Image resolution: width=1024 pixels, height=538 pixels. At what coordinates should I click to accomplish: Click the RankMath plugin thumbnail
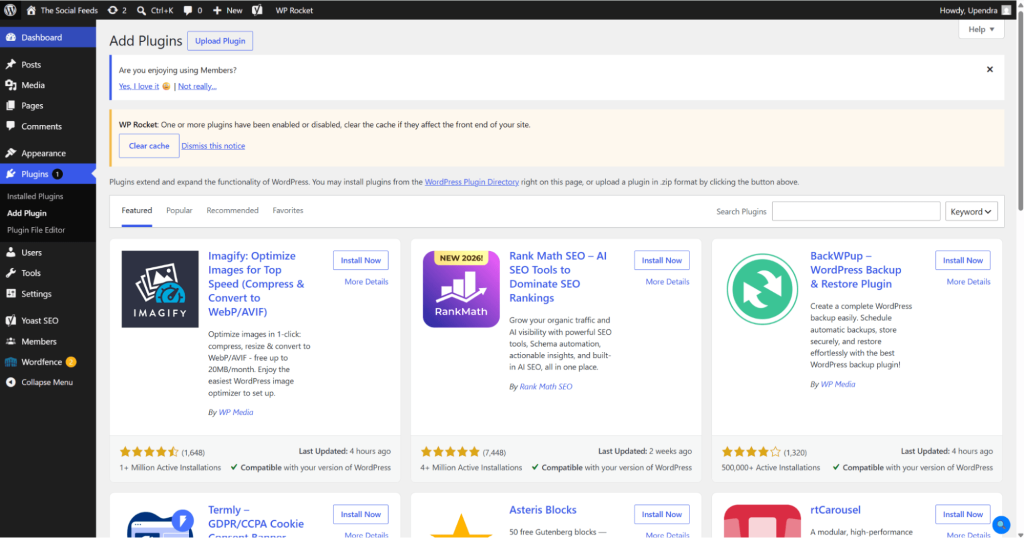tap(461, 289)
